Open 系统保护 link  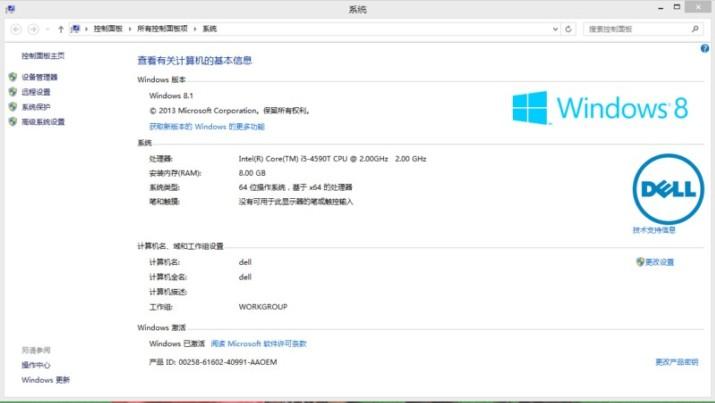click(36, 107)
